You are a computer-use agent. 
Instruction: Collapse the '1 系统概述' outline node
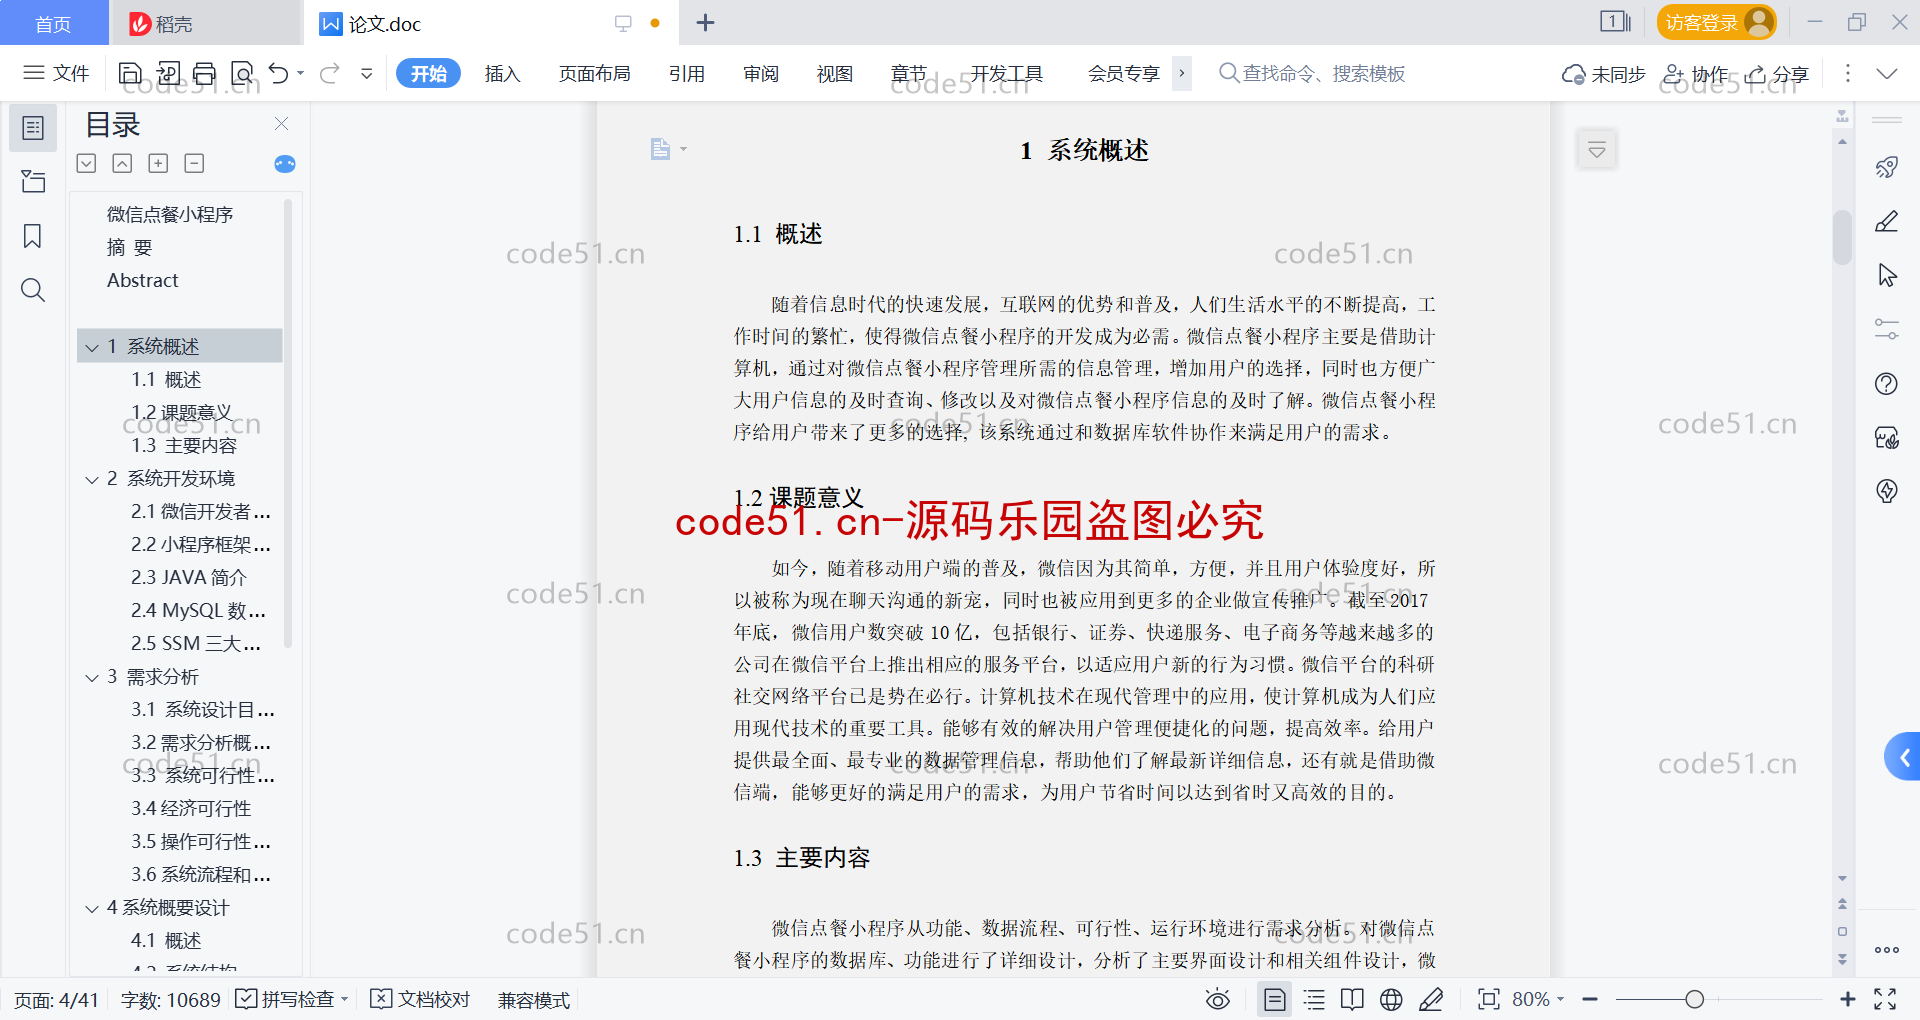click(x=92, y=347)
